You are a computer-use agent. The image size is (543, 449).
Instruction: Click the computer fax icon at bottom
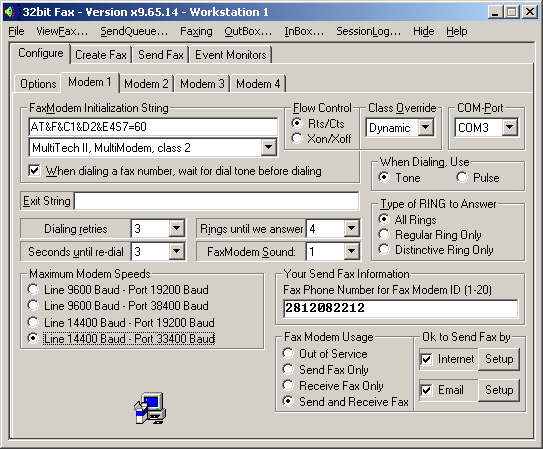(150, 408)
